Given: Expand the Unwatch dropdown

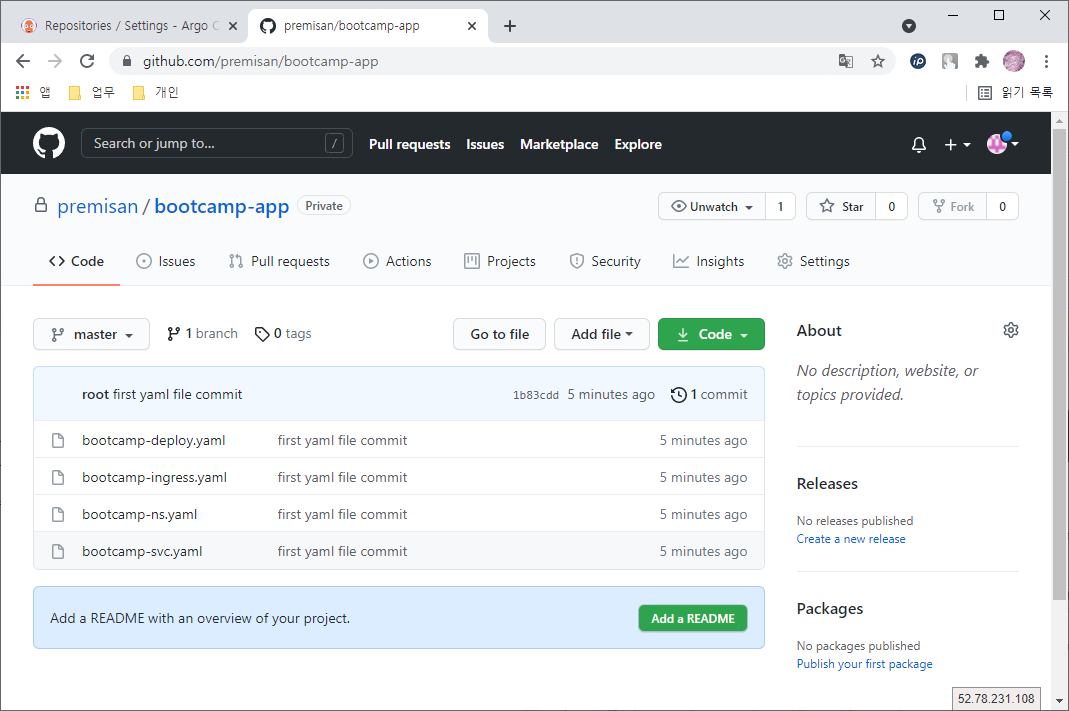Looking at the screenshot, I should click(x=712, y=207).
